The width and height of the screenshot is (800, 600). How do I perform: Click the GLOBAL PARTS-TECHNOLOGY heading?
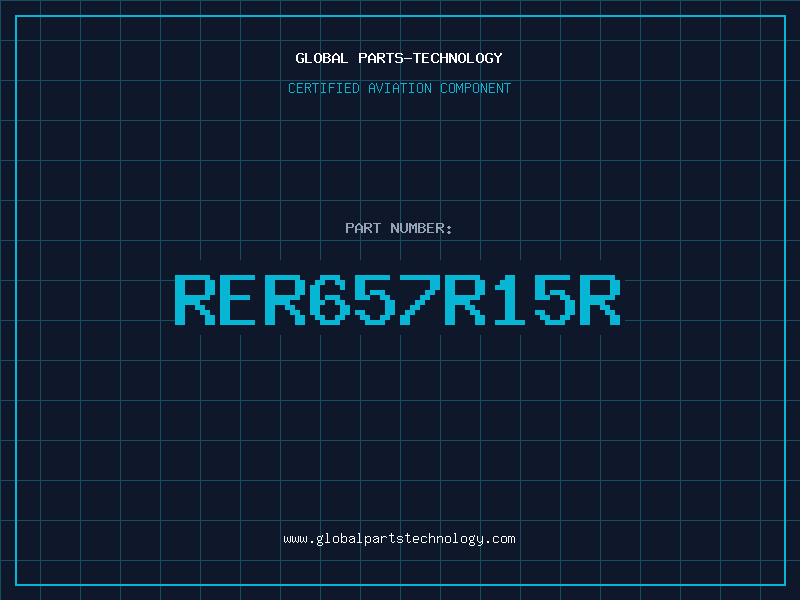(x=399, y=58)
